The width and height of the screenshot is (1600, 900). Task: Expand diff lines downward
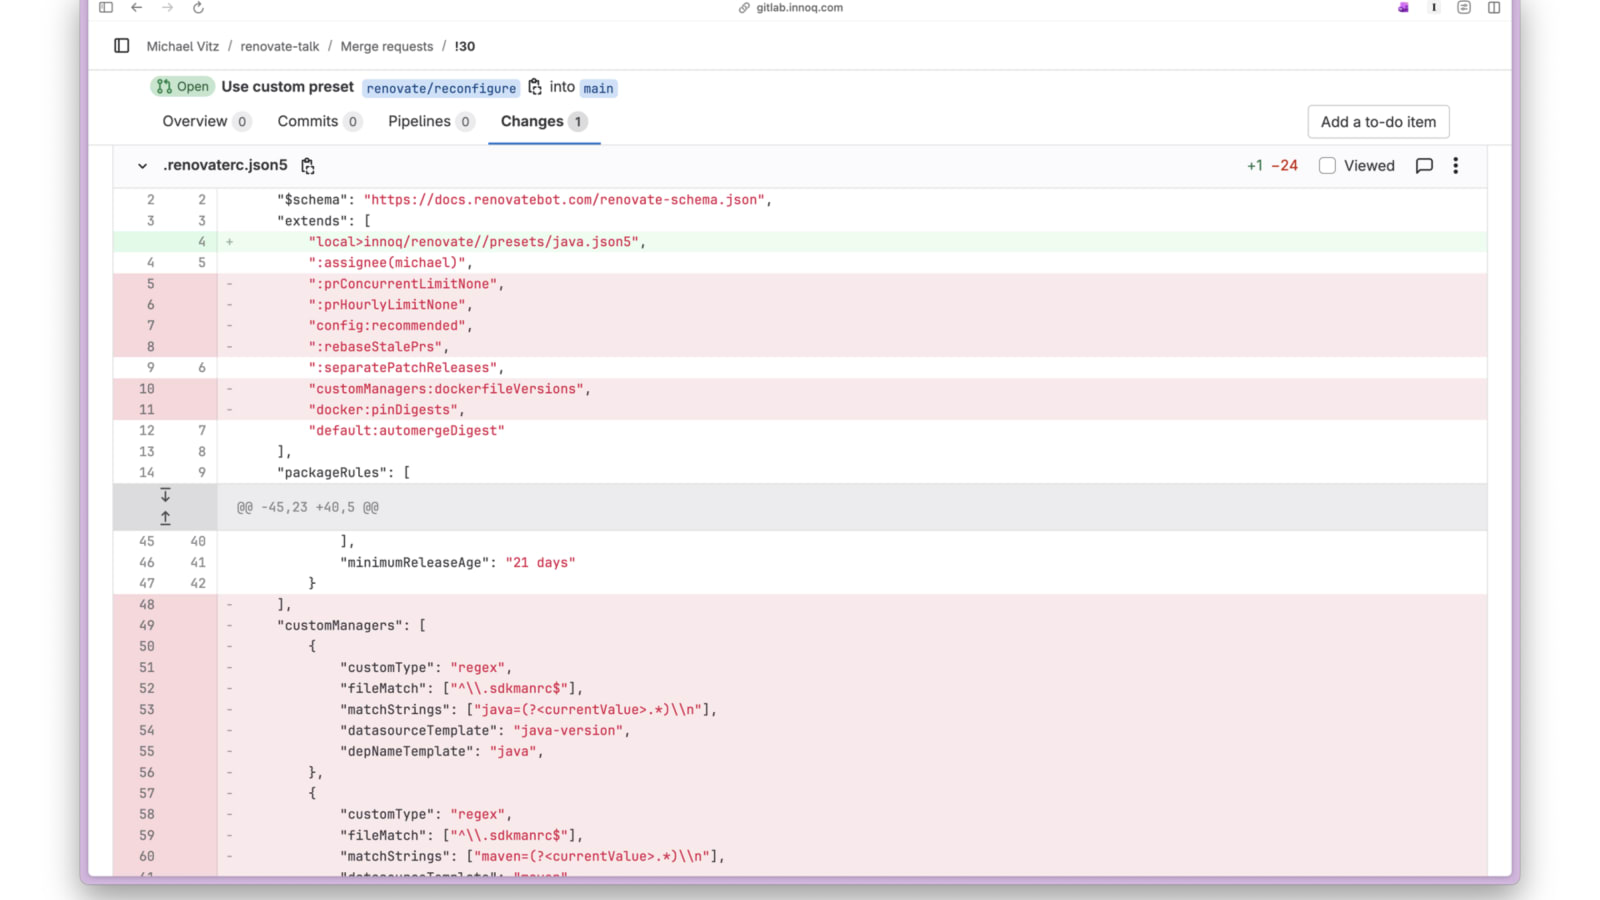pos(165,495)
